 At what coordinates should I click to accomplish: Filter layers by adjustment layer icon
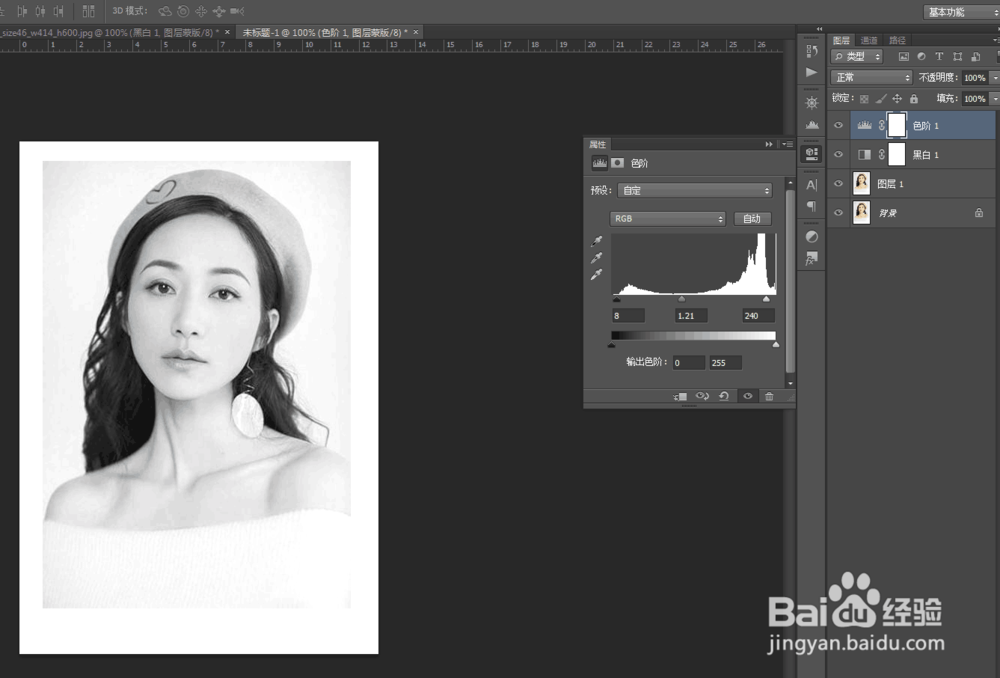pyautogui.click(x=921, y=57)
